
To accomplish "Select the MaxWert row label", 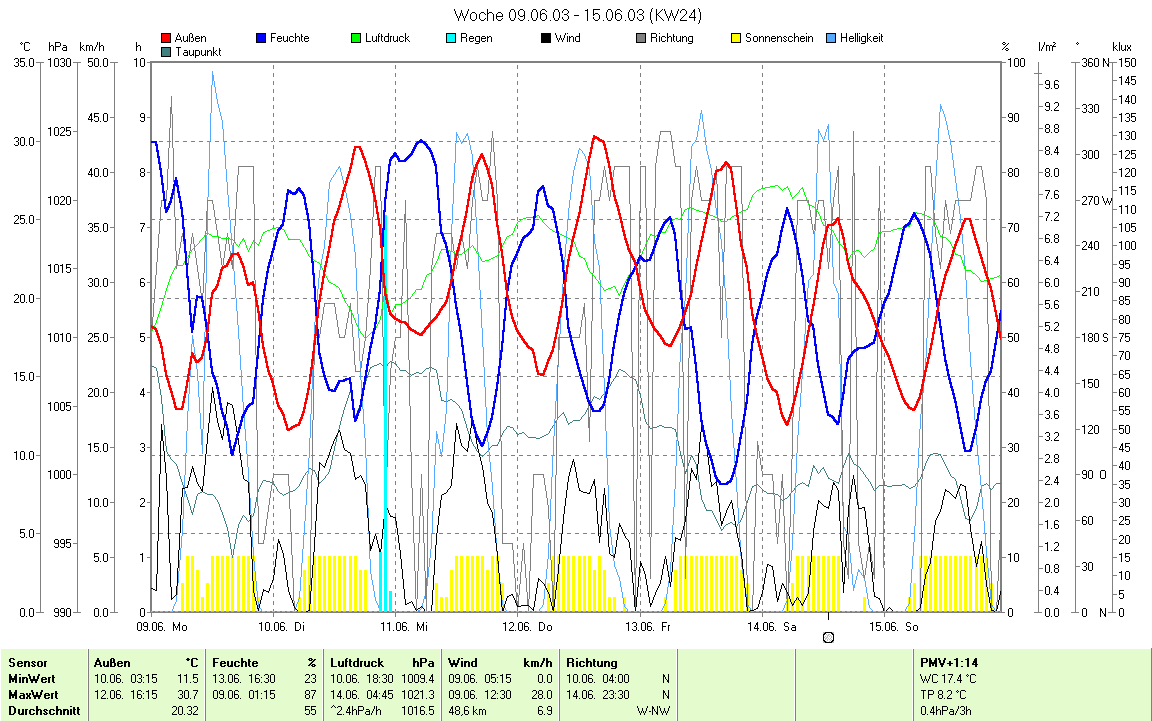I will (x=34, y=694).
